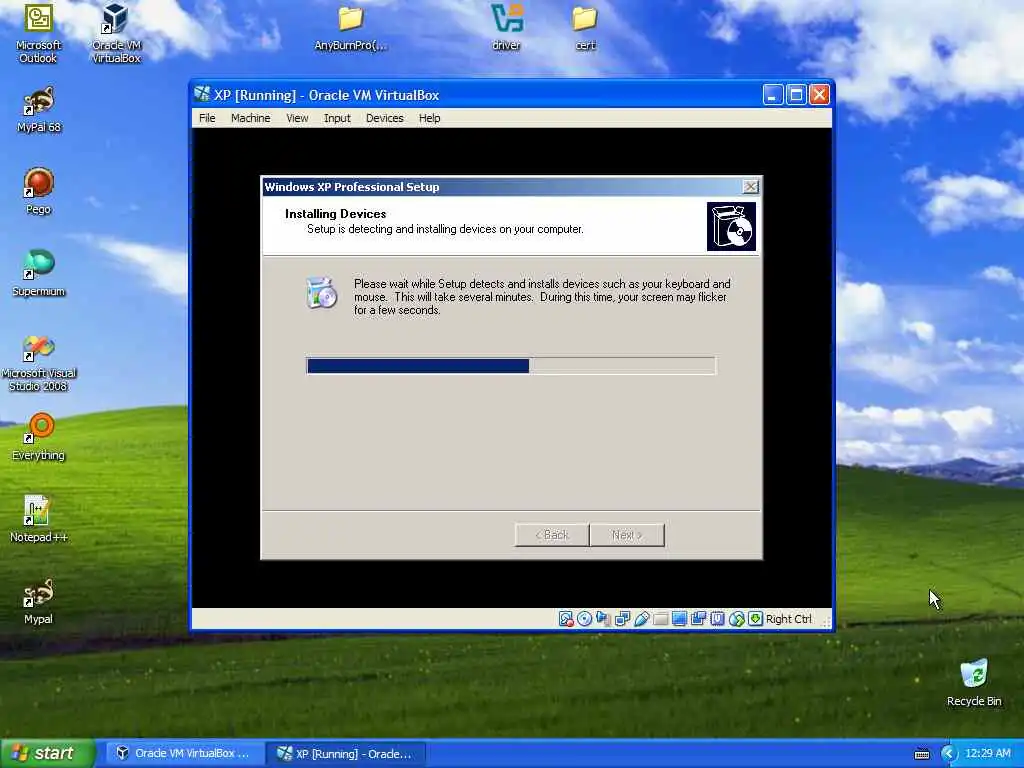The height and width of the screenshot is (768, 1024).
Task: Click the CPU virtualization indicator icon
Action: (x=717, y=618)
